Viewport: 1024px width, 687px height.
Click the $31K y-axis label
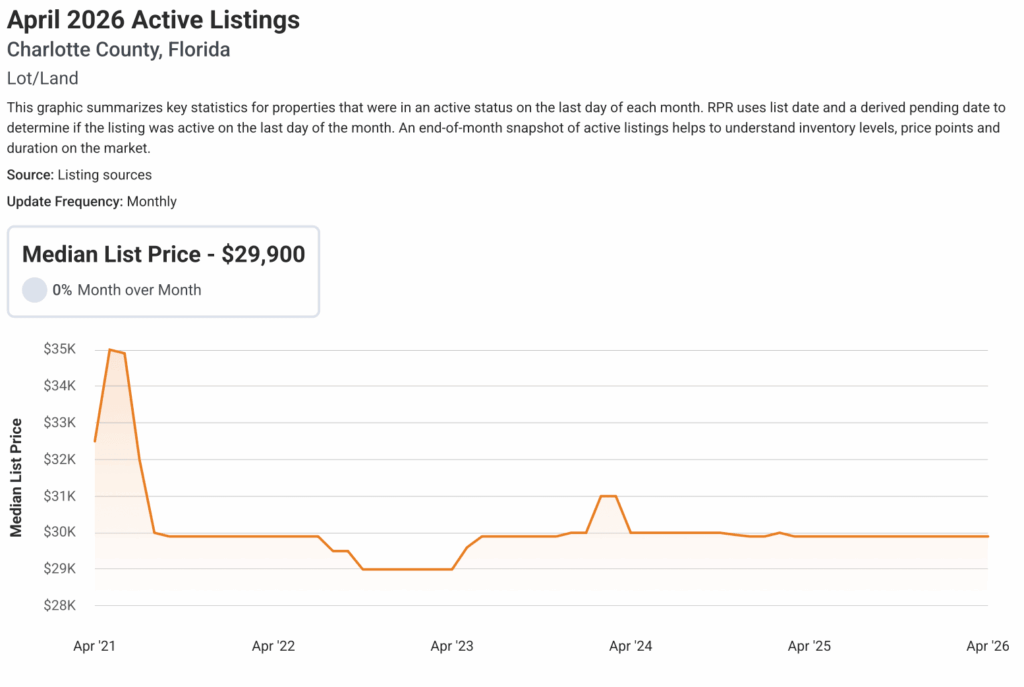pos(59,496)
